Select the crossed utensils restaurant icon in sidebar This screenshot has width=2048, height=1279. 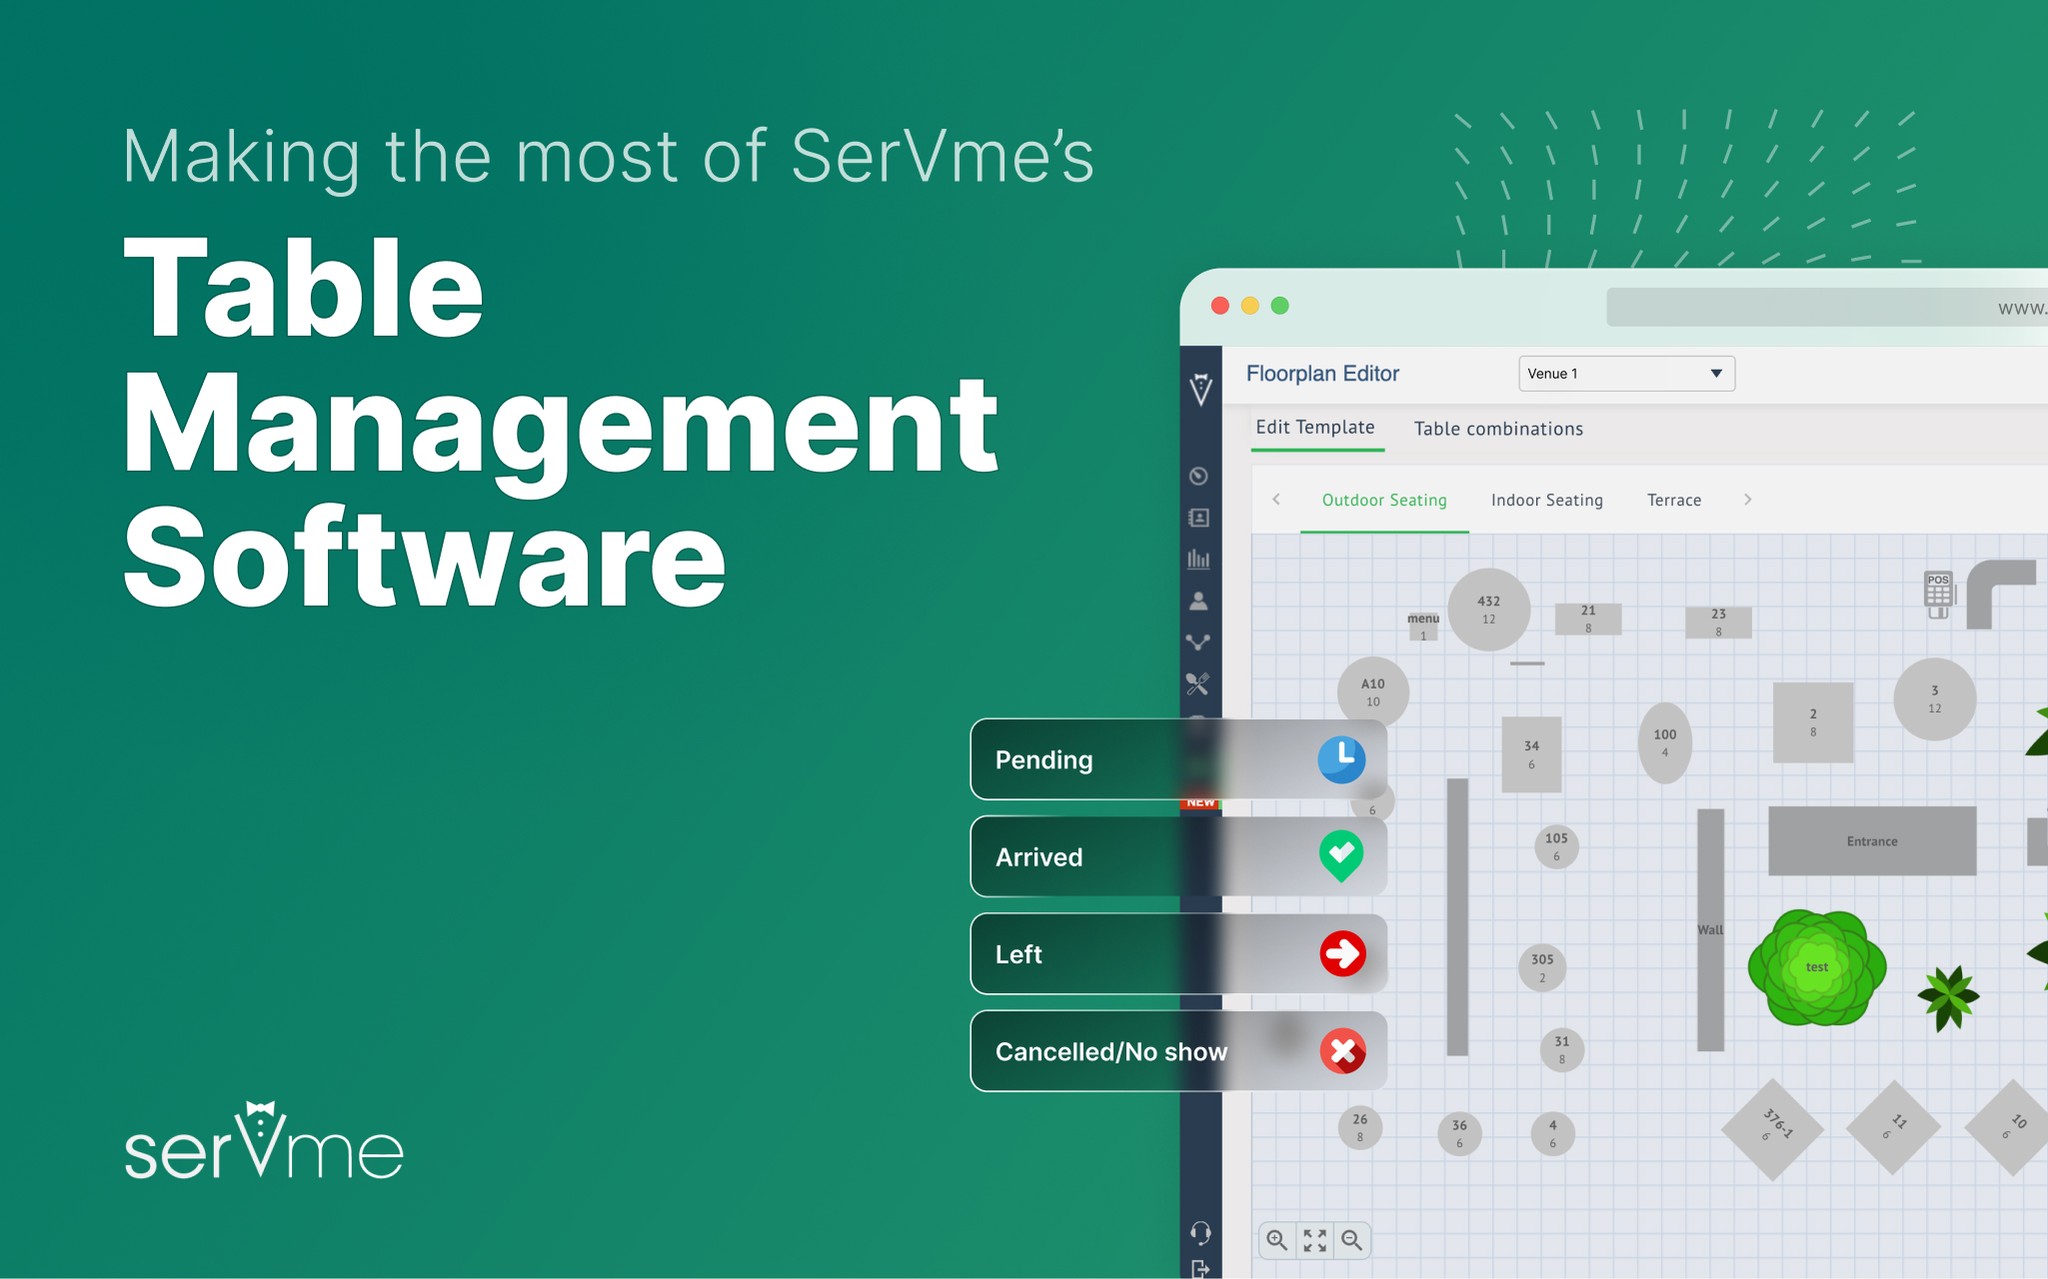click(1199, 683)
